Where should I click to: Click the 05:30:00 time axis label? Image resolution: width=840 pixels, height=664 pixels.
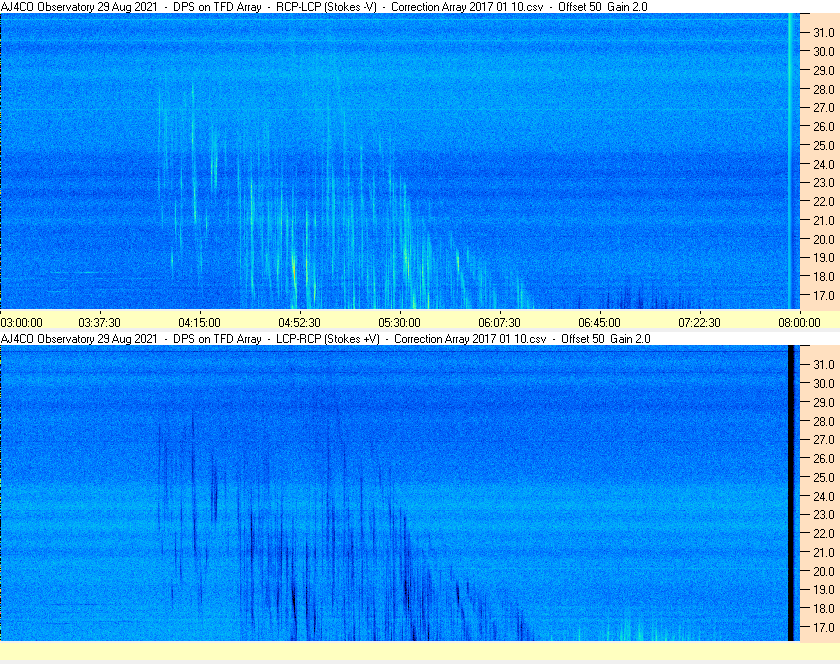399,323
